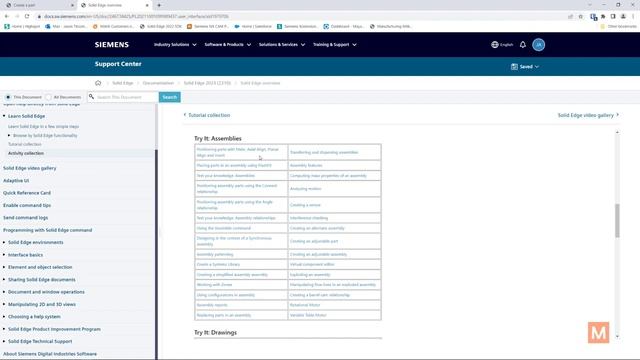Open the Other bookmarks folder
This screenshot has width=640, height=360.
point(618,26)
